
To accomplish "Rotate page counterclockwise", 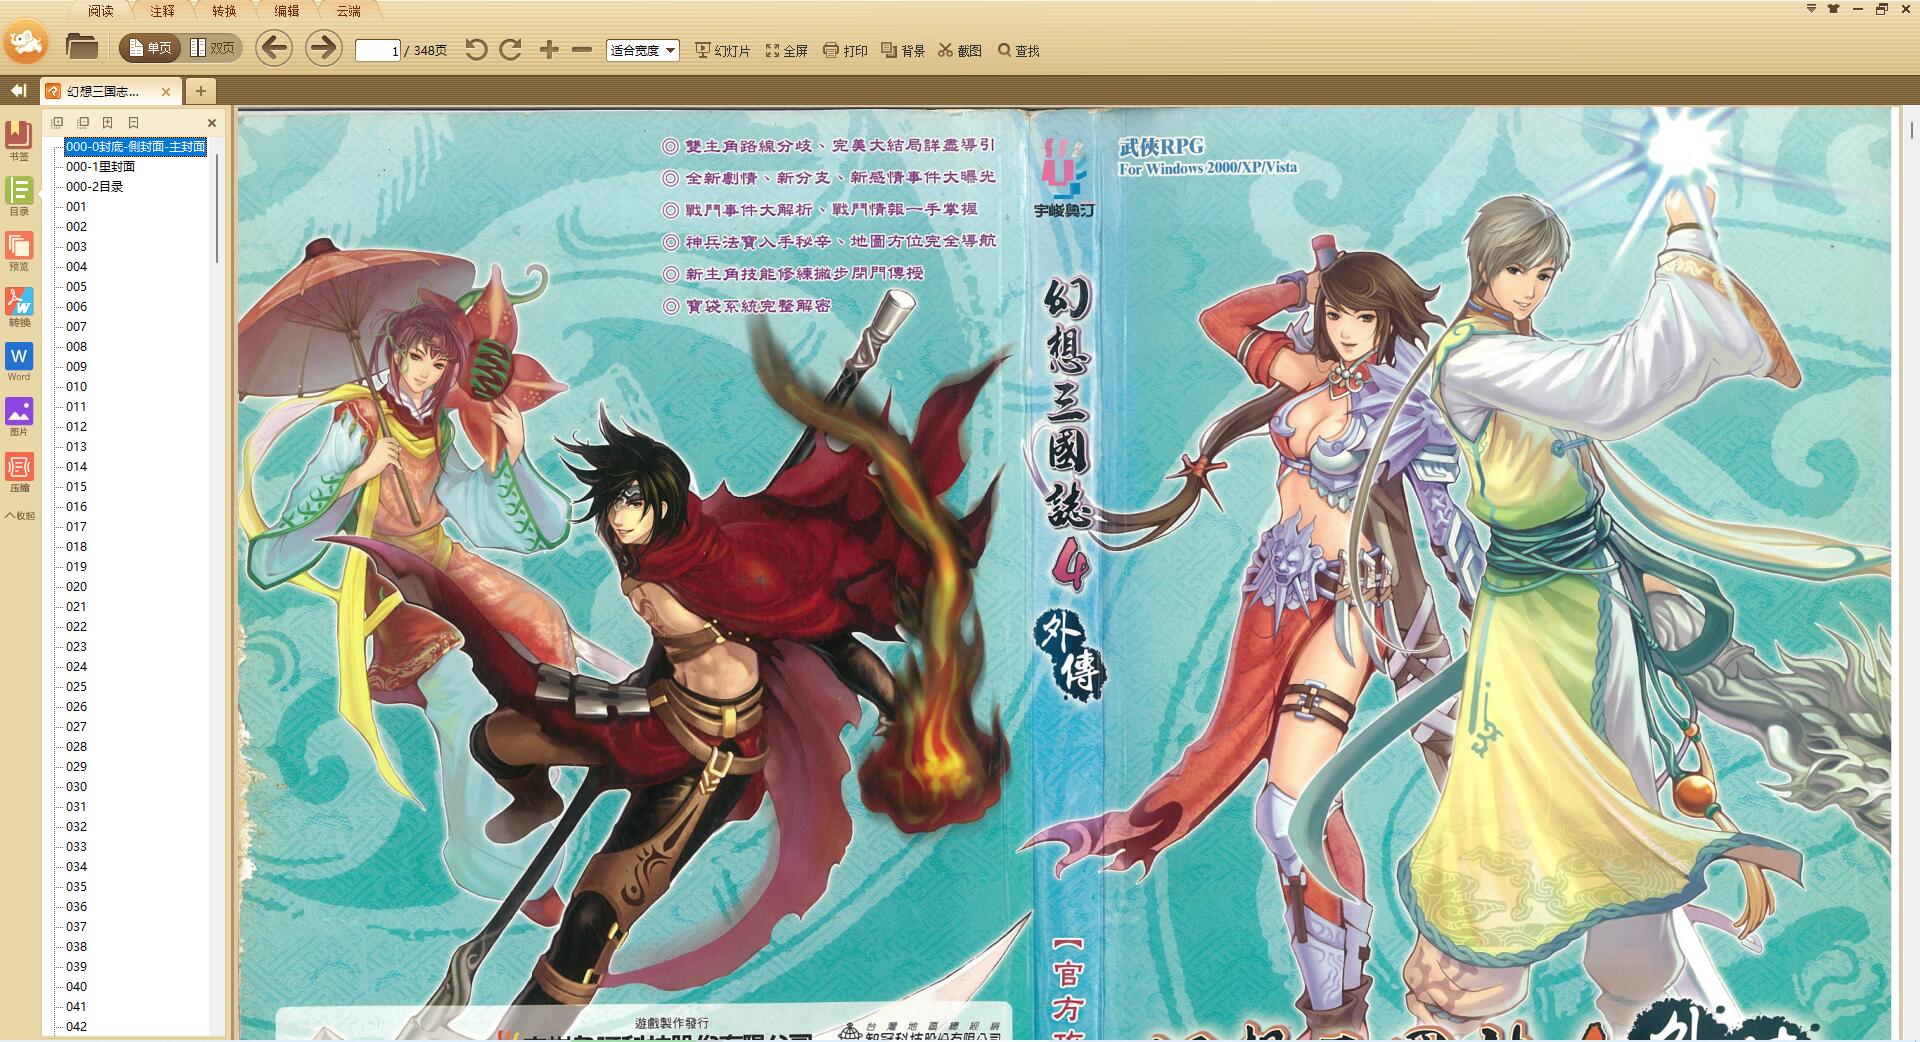I will pyautogui.click(x=476, y=50).
